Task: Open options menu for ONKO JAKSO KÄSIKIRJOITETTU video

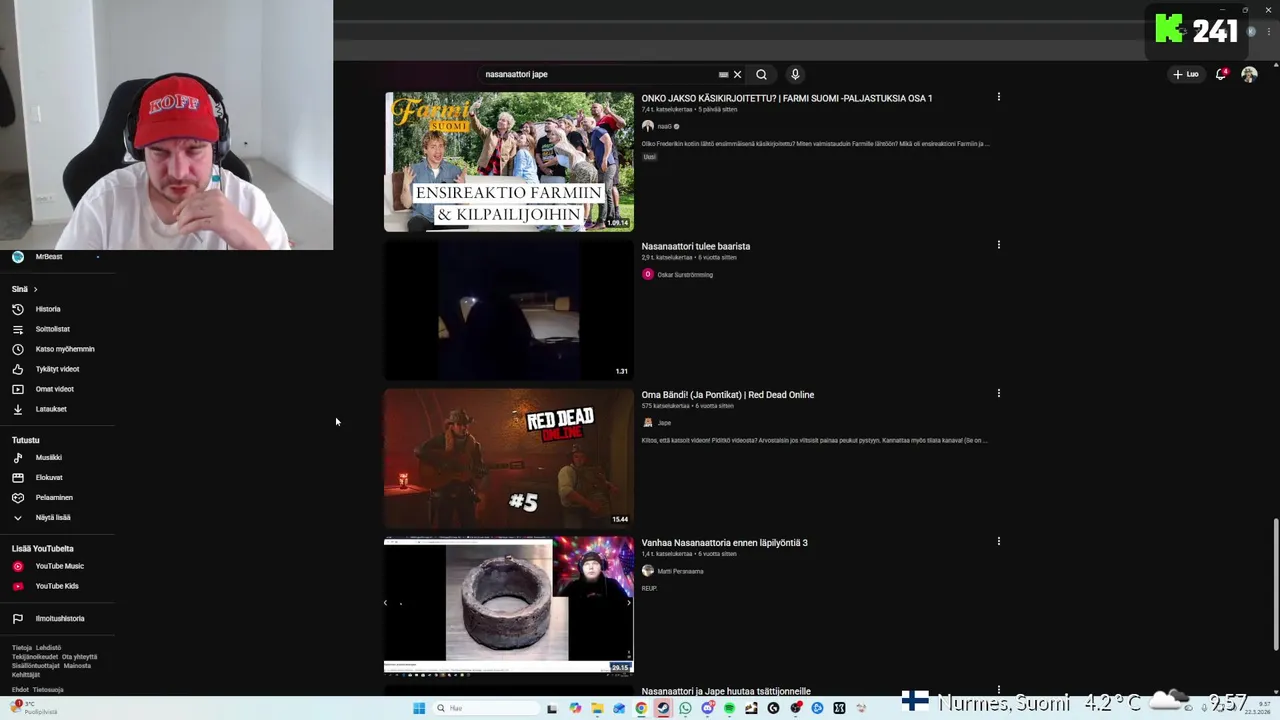Action: click(x=998, y=97)
